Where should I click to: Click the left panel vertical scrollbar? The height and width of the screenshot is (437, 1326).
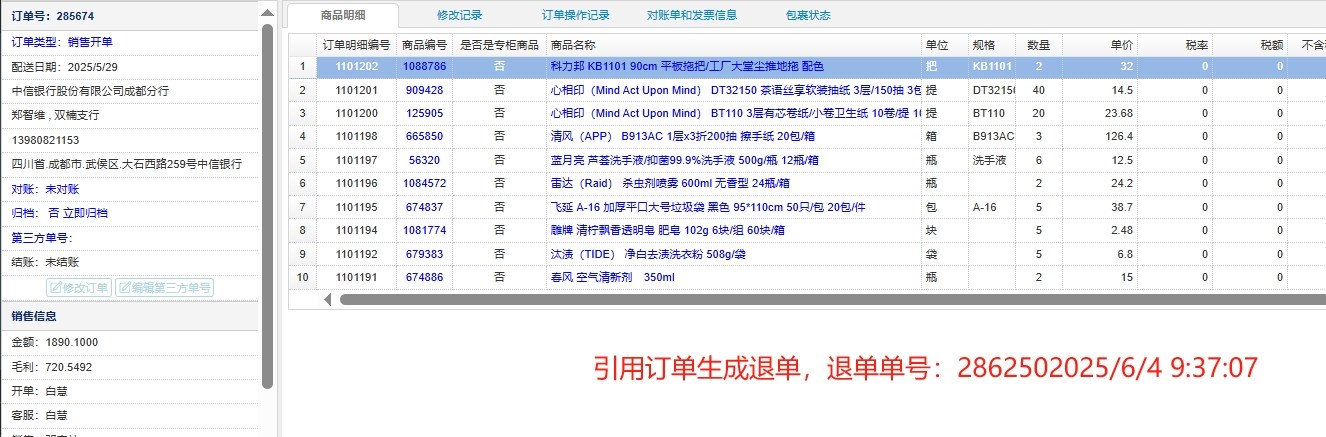click(x=267, y=205)
